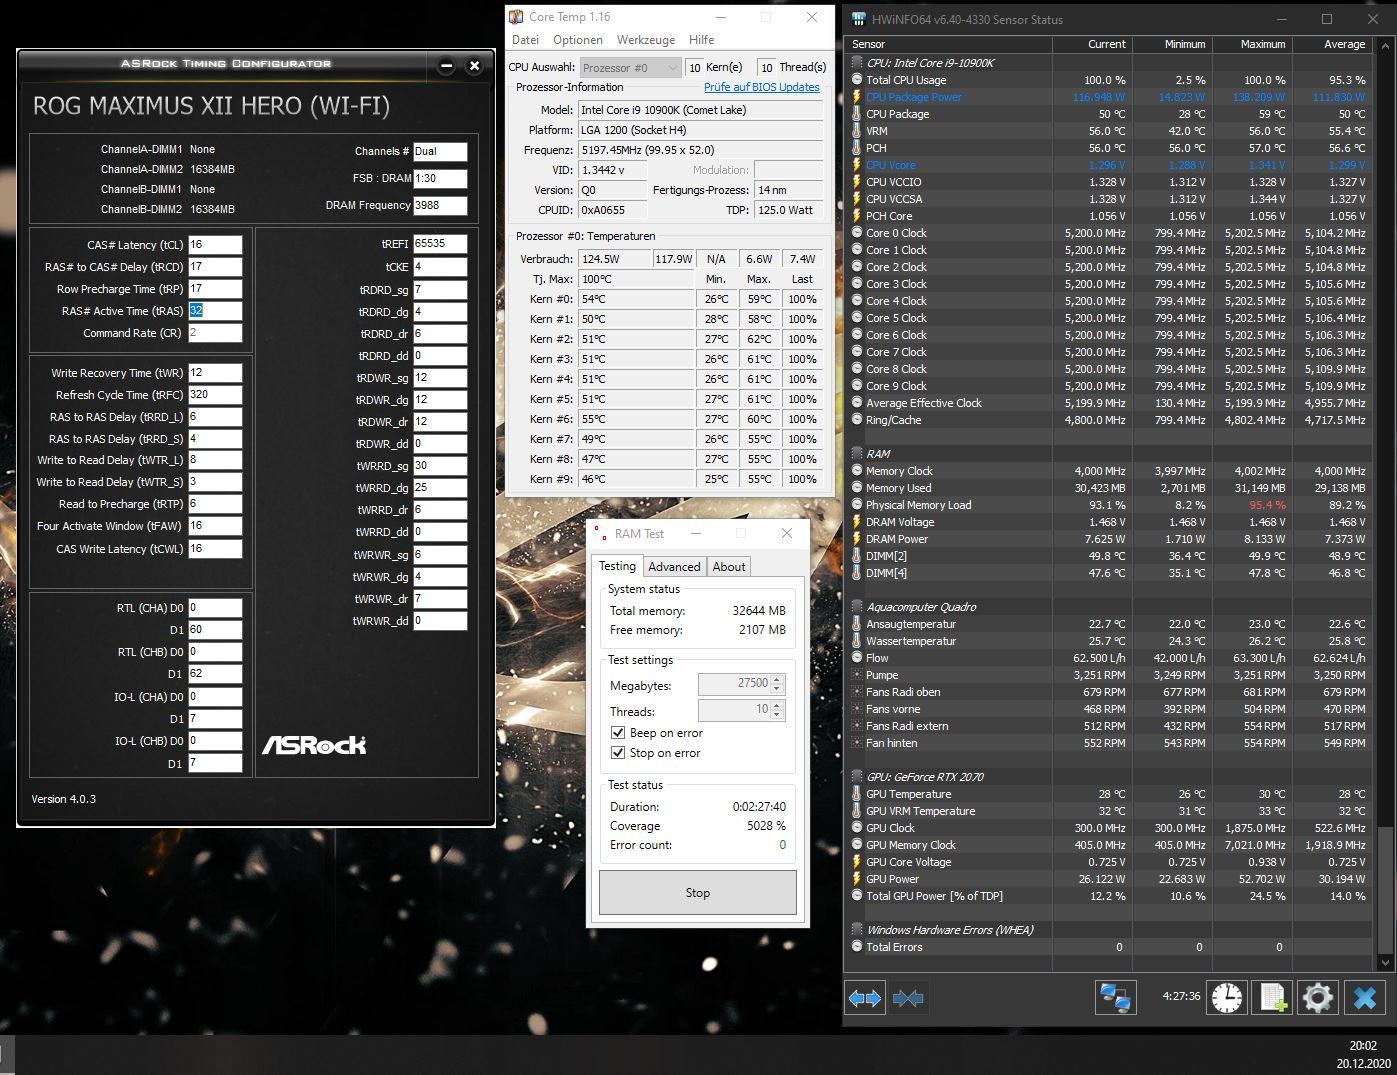Click the lightning icon beside CPU Package Power

[x=857, y=97]
